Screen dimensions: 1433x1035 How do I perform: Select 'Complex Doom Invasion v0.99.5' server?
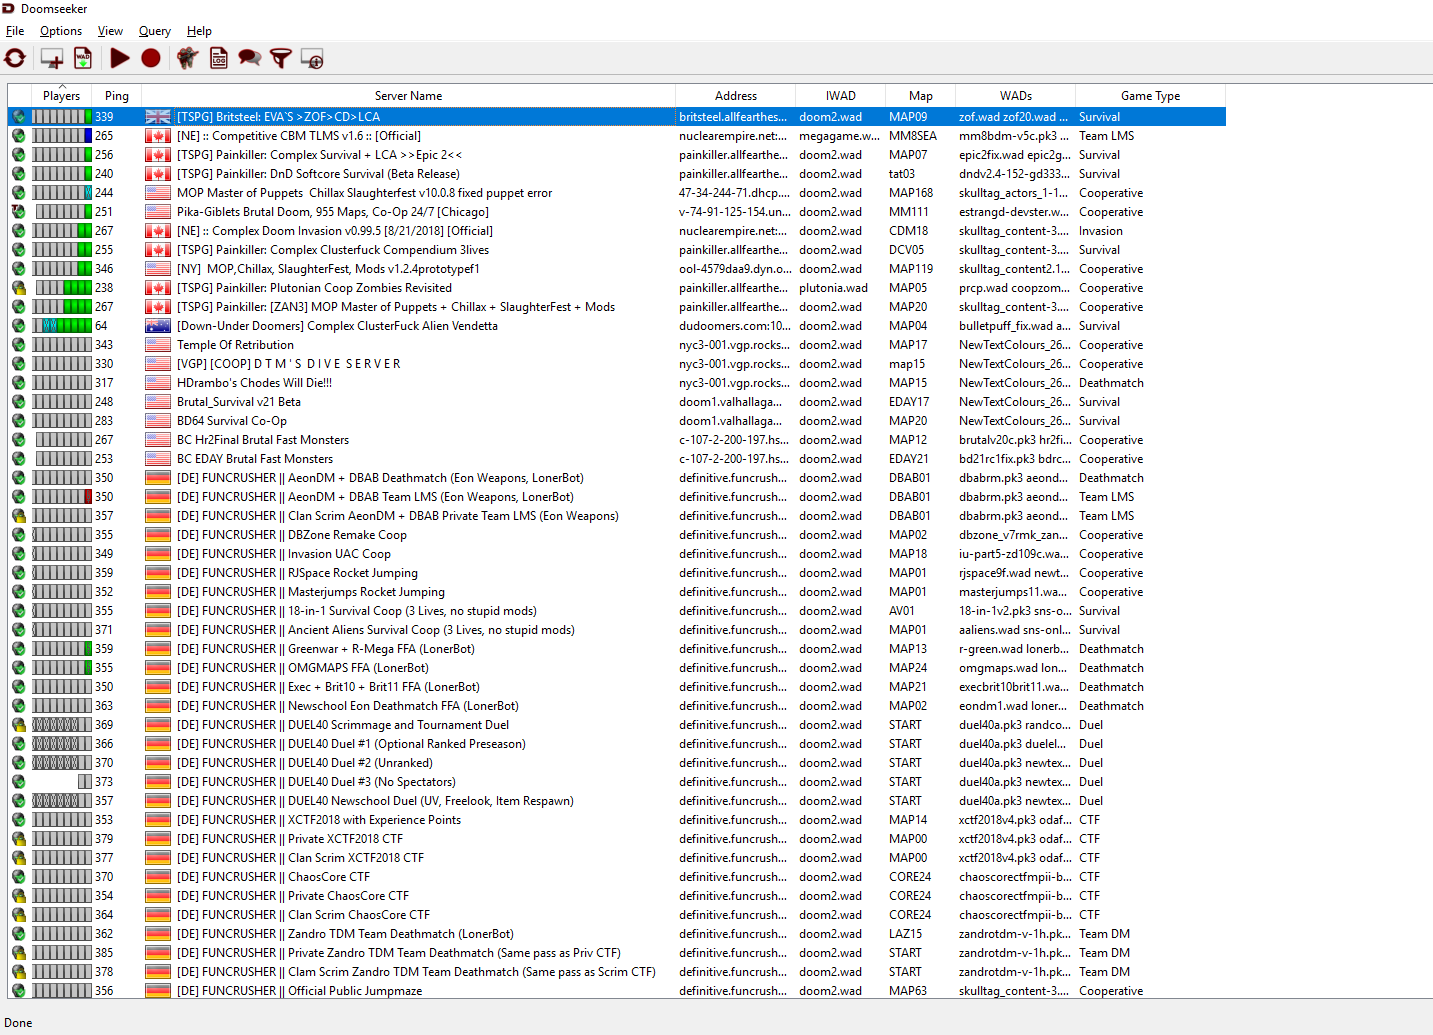point(617,231)
